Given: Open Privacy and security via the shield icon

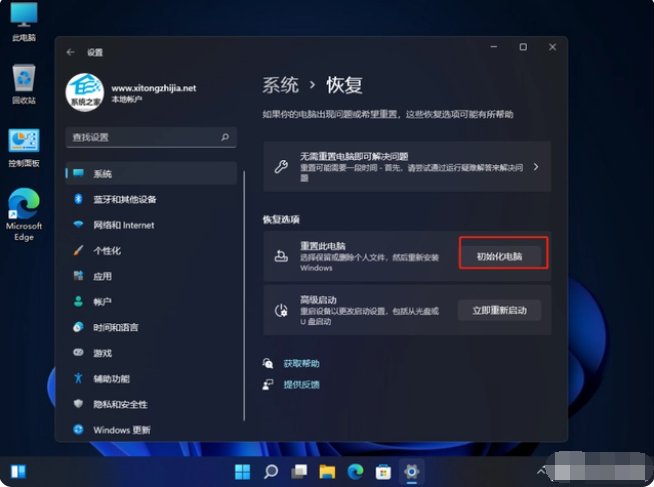Looking at the screenshot, I should point(78,404).
